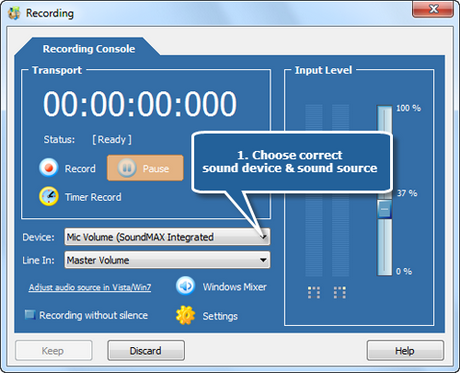Enable Recording without silence checkbox
The image size is (460, 373).
[x=30, y=314]
